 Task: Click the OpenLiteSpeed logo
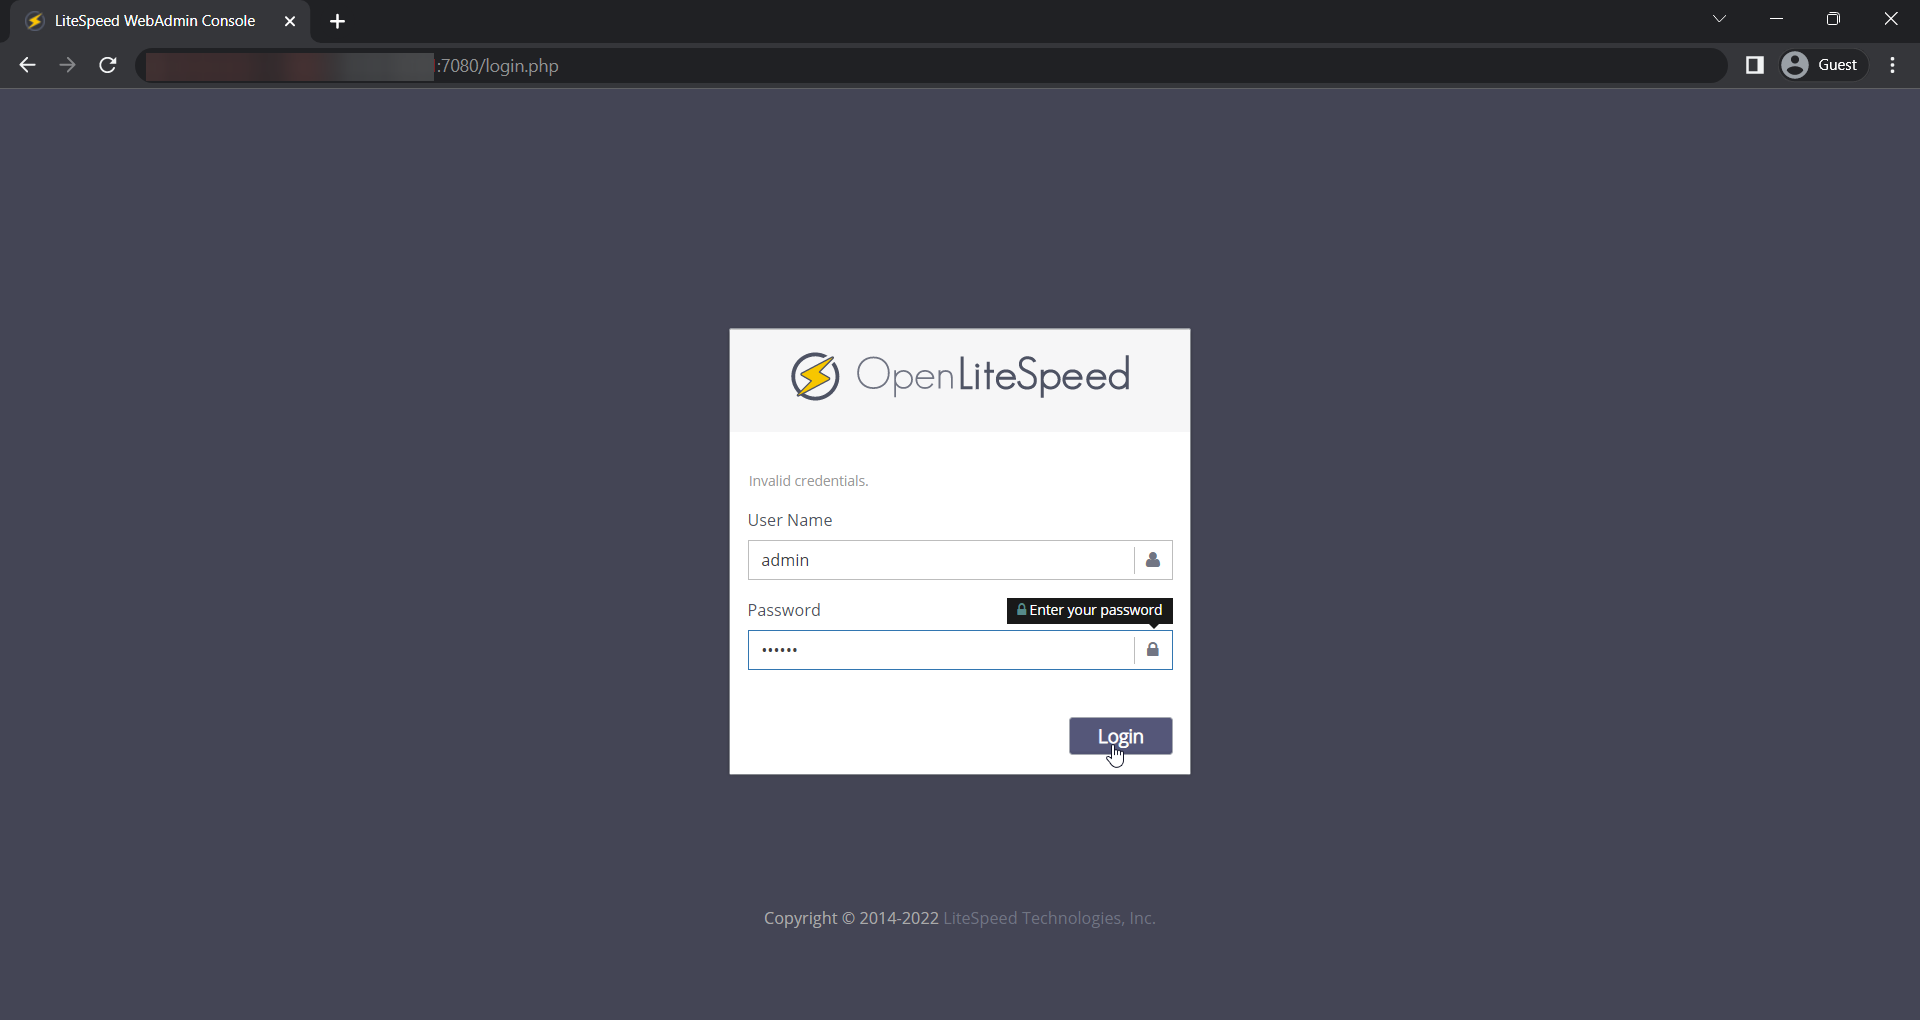point(960,376)
